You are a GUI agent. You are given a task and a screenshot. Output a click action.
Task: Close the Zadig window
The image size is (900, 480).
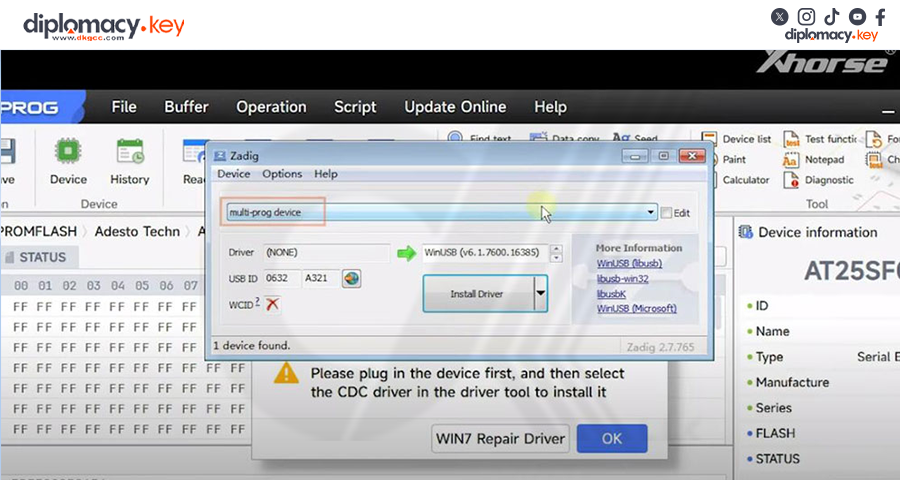(692, 156)
